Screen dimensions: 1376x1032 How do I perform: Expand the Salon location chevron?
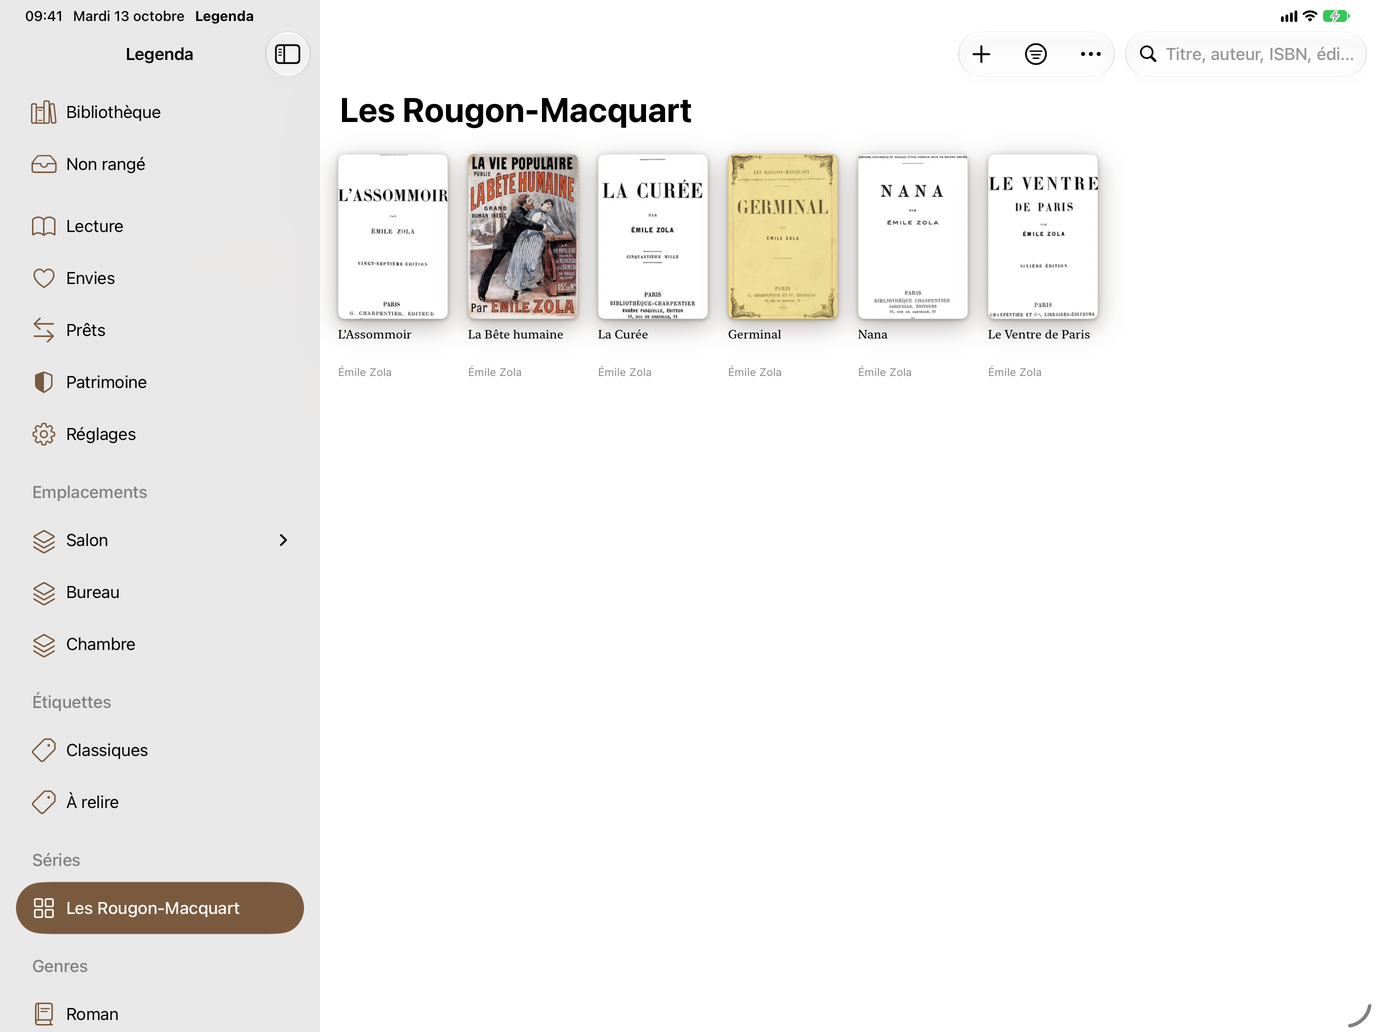click(x=283, y=540)
